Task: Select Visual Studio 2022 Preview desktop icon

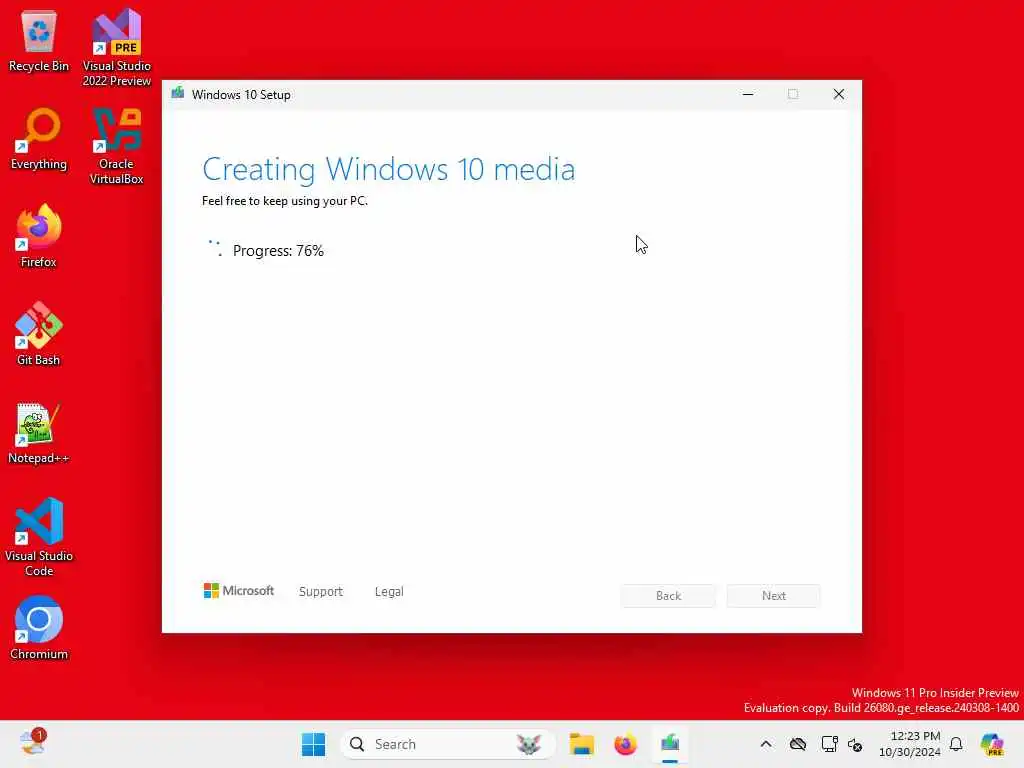Action: click(x=117, y=47)
